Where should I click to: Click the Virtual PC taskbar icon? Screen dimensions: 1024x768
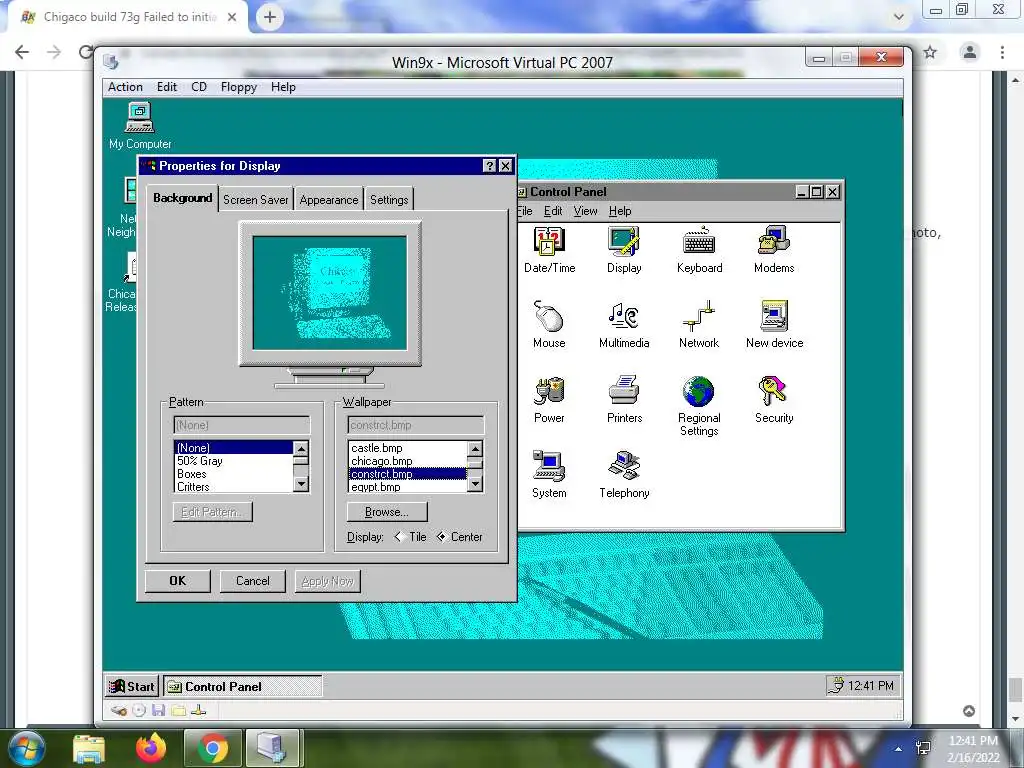tap(272, 748)
